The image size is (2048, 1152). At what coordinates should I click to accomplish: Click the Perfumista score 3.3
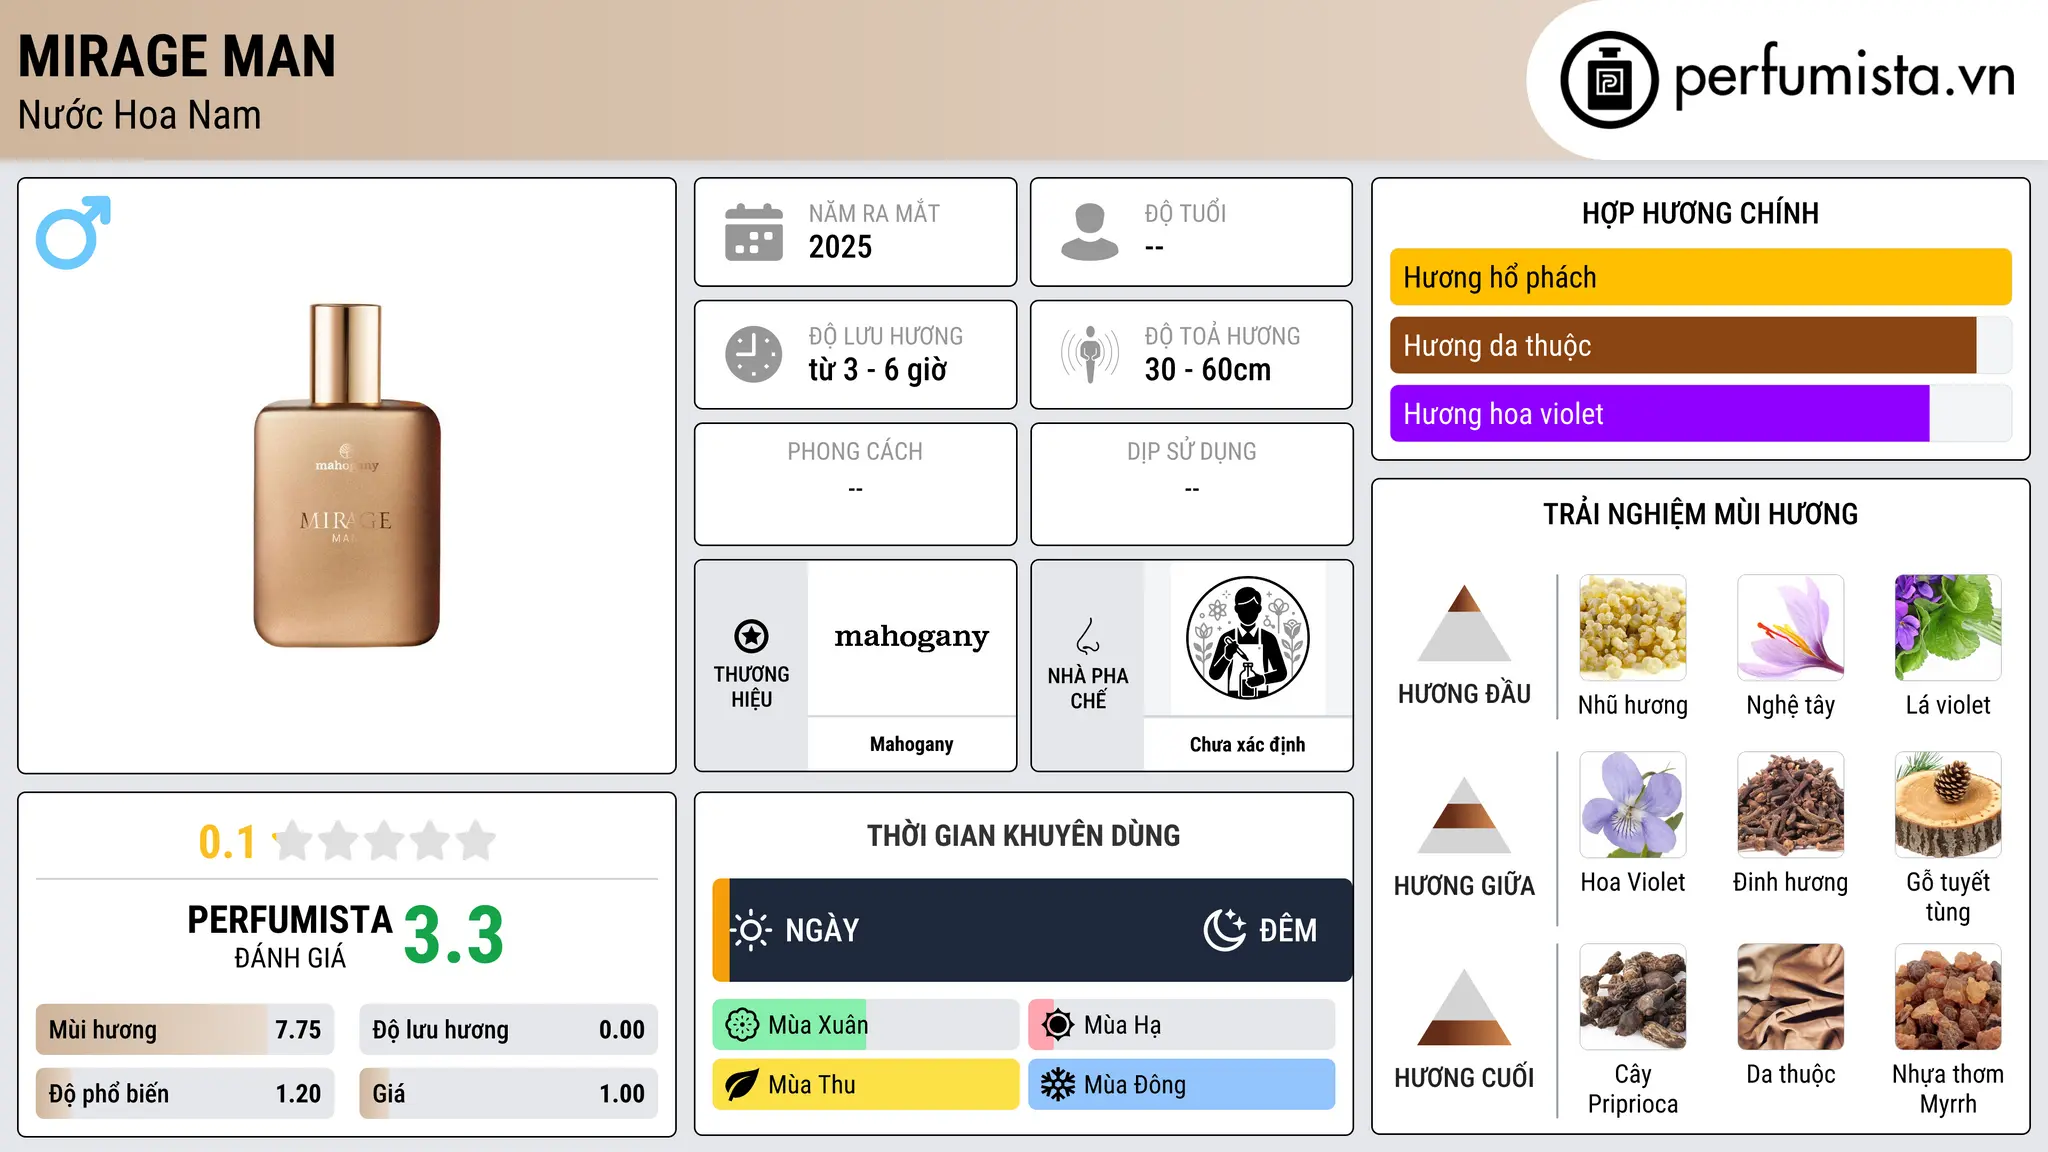454,935
